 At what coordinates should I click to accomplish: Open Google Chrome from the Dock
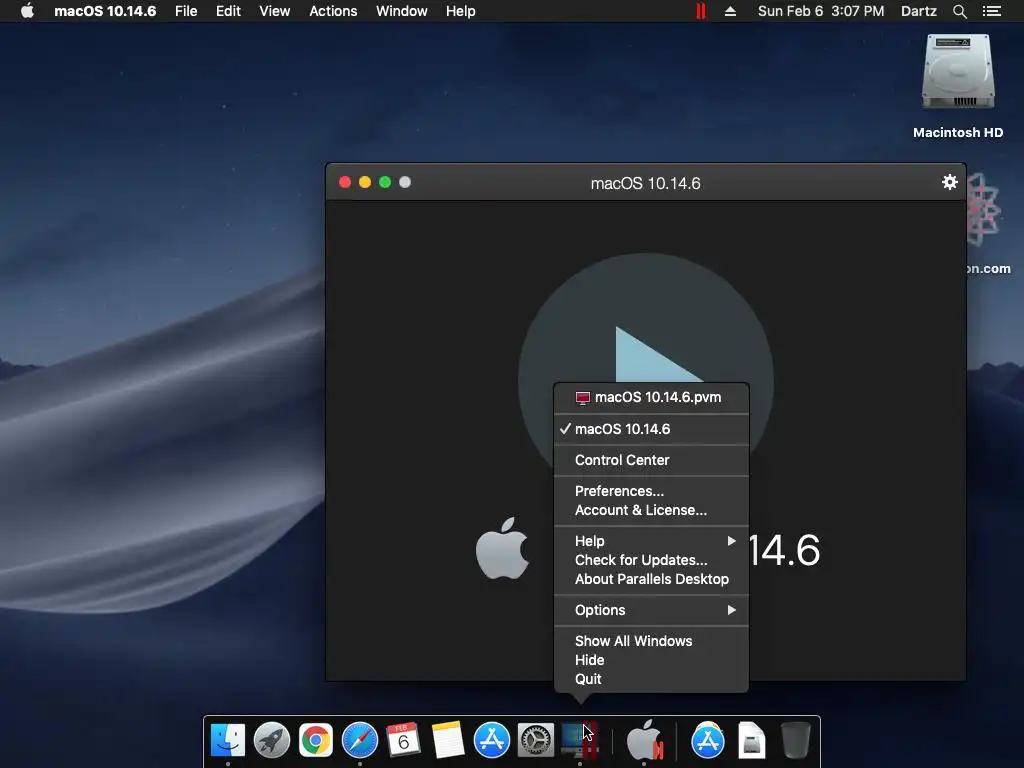click(x=315, y=741)
